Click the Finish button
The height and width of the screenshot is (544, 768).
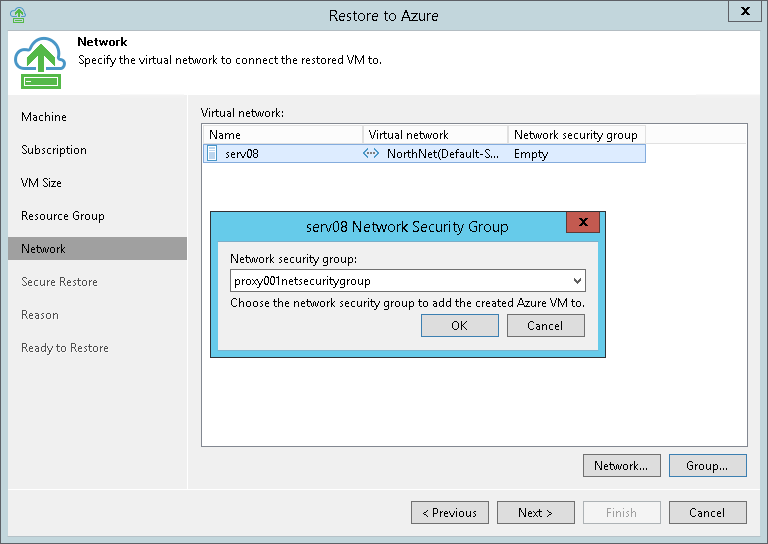click(622, 513)
